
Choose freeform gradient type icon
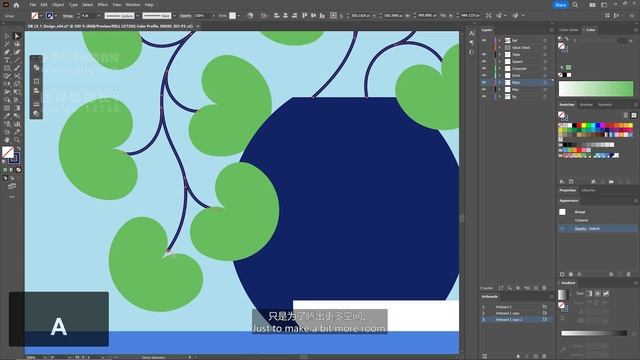606,293
